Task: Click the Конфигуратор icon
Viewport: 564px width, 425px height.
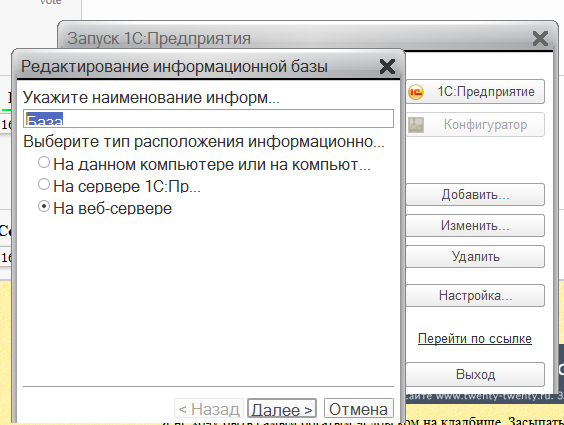Action: (416, 125)
